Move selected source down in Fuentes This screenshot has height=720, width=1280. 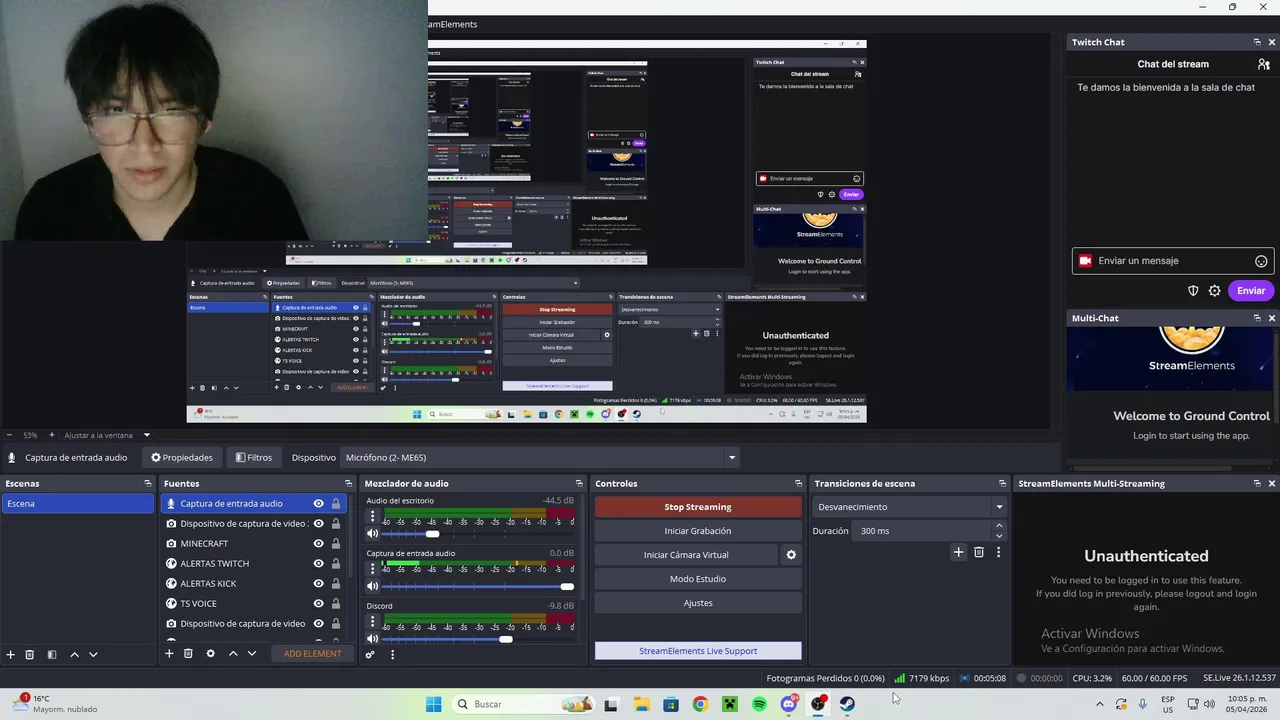pos(252,654)
